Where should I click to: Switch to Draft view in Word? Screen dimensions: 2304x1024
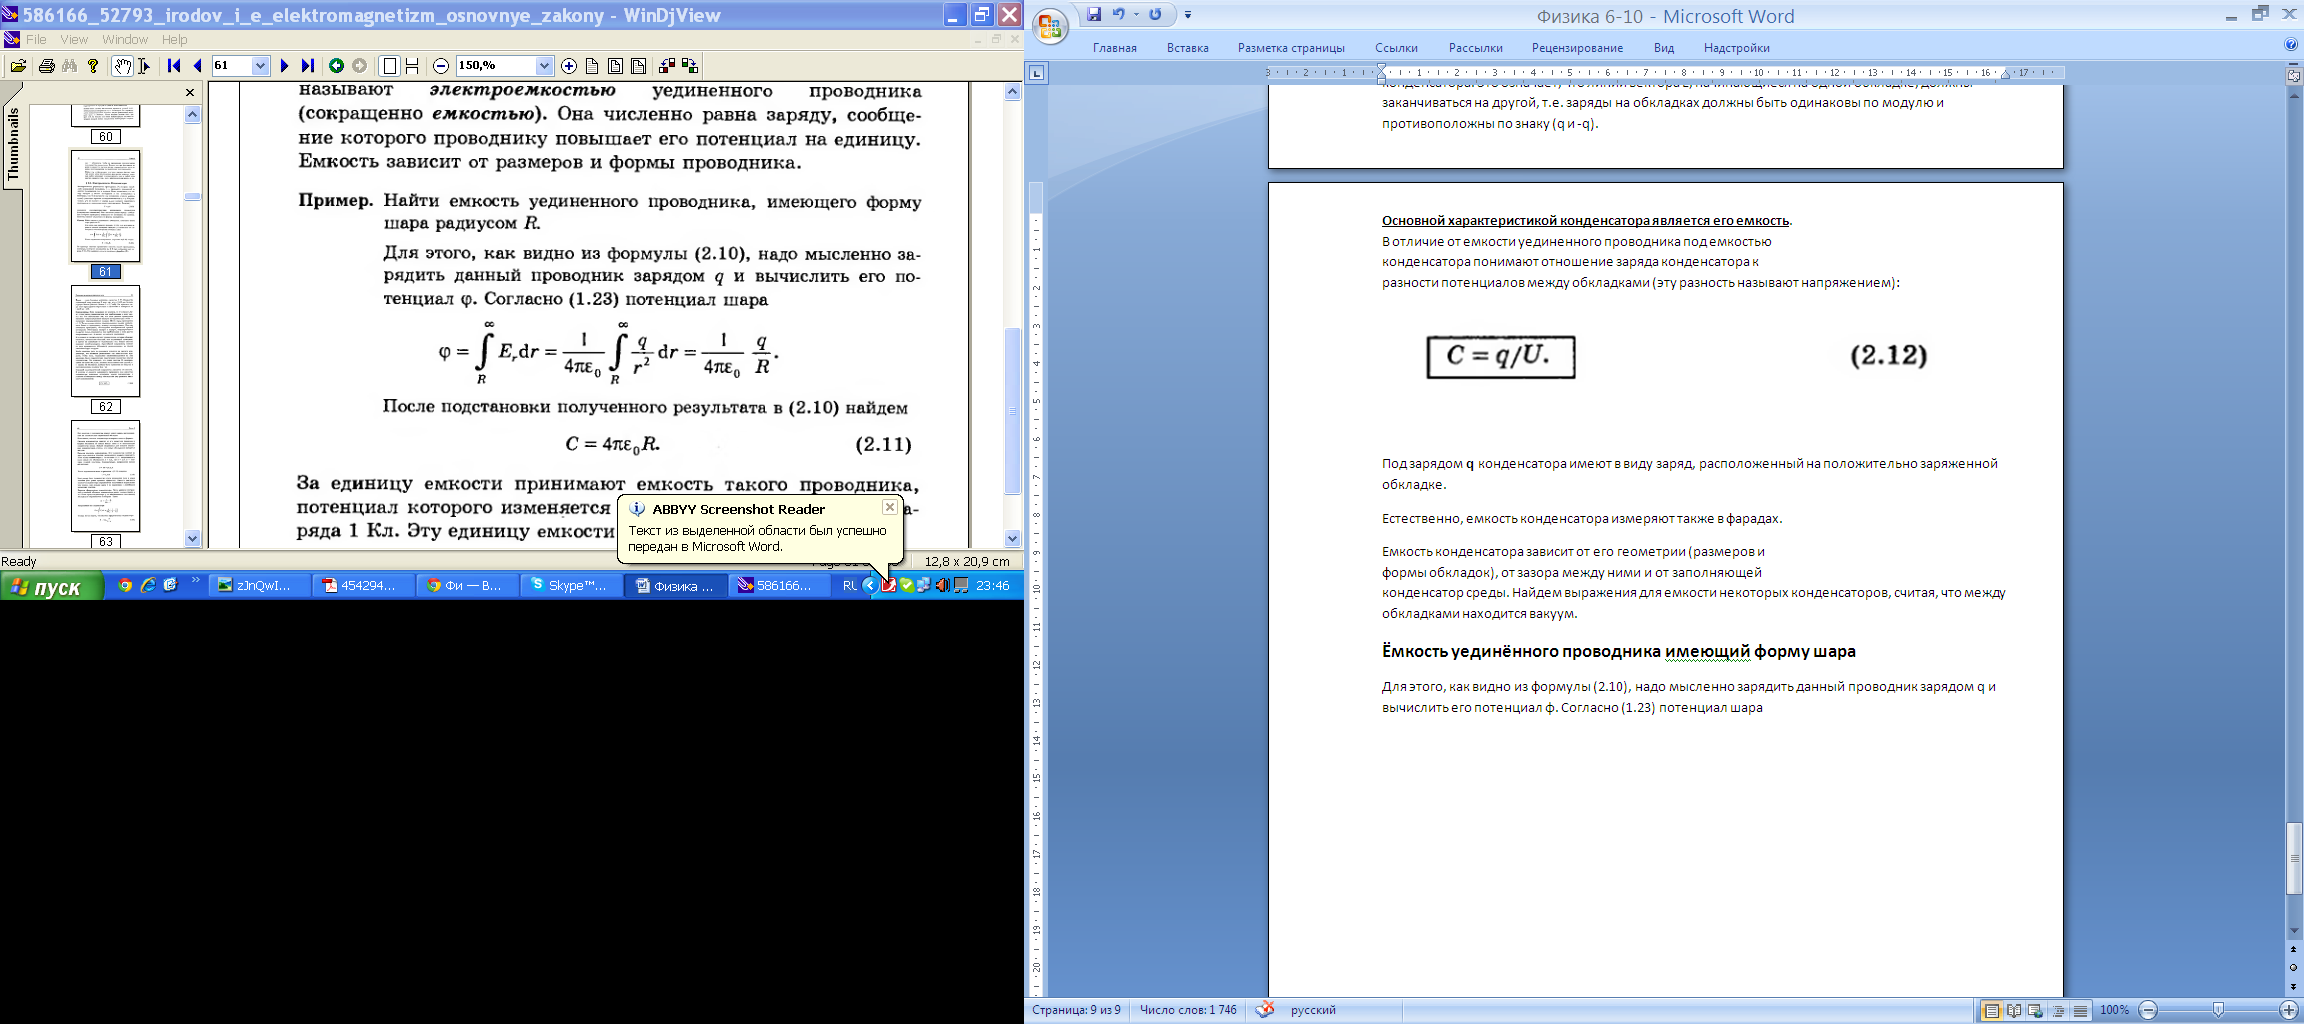2081,1011
